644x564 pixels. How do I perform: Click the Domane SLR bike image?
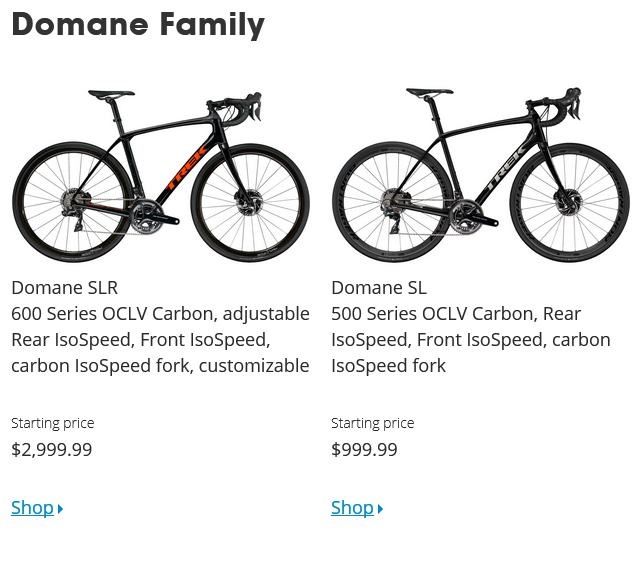tap(160, 175)
